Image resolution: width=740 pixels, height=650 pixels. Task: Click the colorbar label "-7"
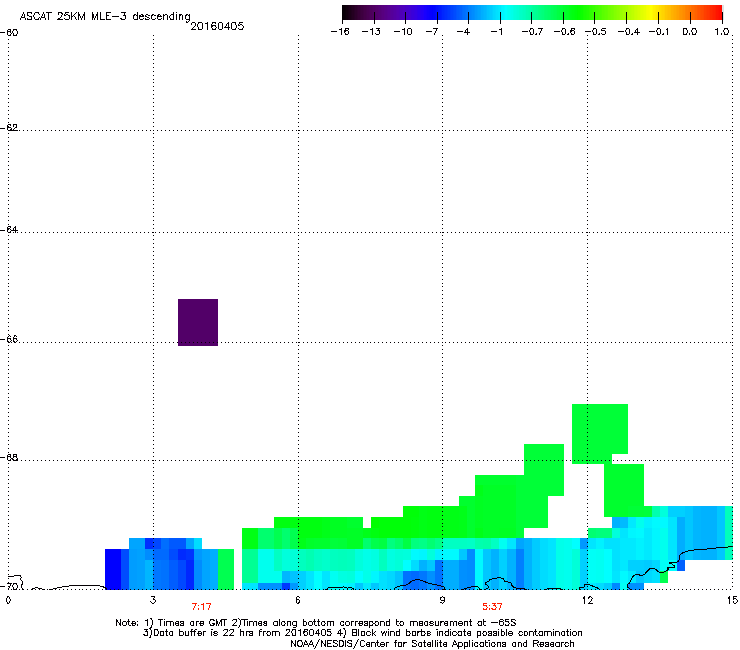pos(432,32)
